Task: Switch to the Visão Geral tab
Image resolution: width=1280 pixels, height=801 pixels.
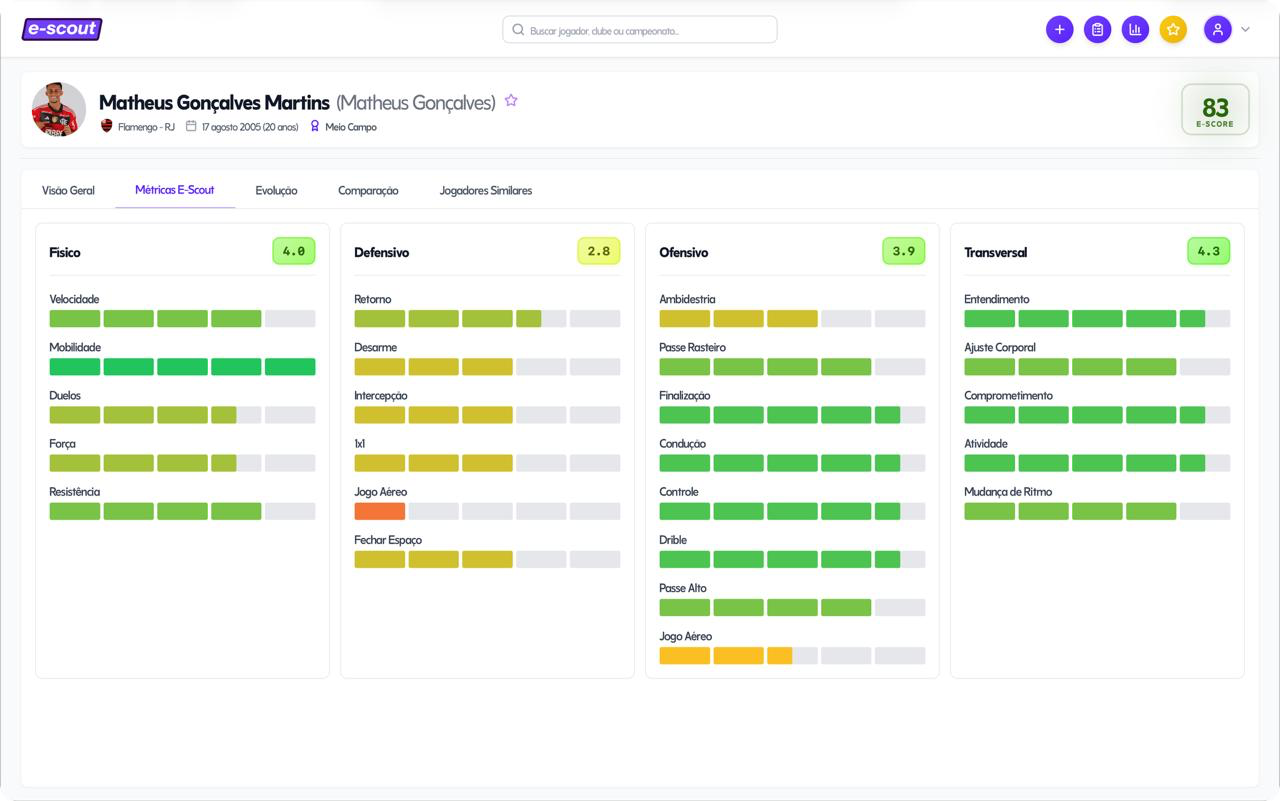Action: pos(68,190)
